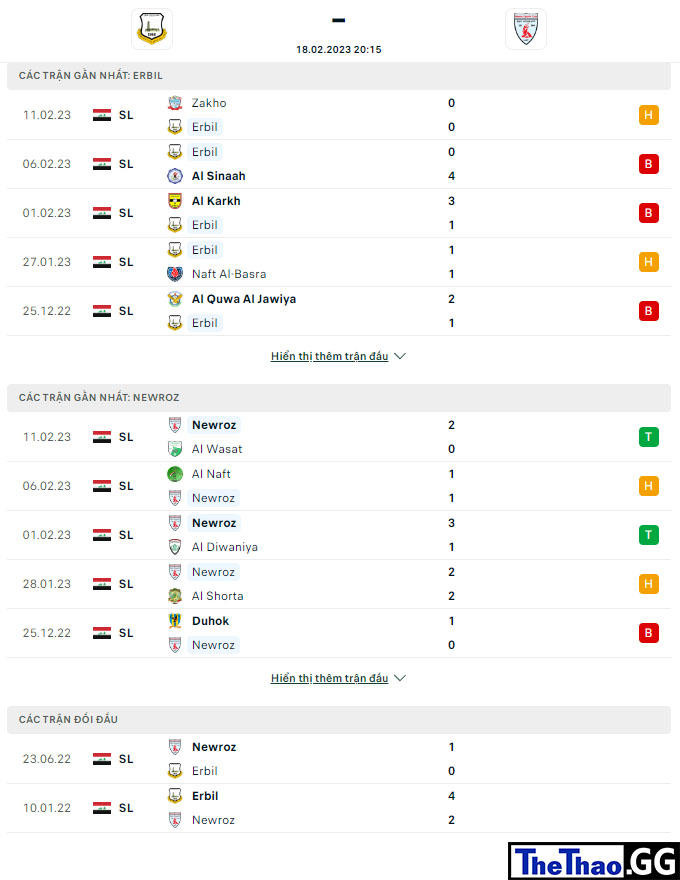Select the Naft Al-Basra team logo
This screenshot has height=880, width=680.
click(175, 274)
